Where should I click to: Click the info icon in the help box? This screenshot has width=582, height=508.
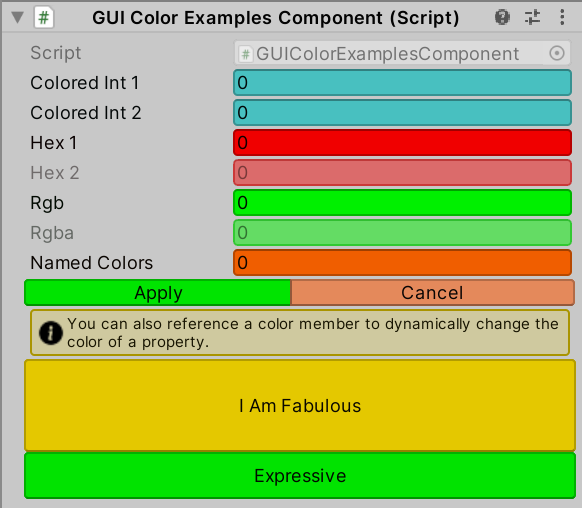coord(51,333)
